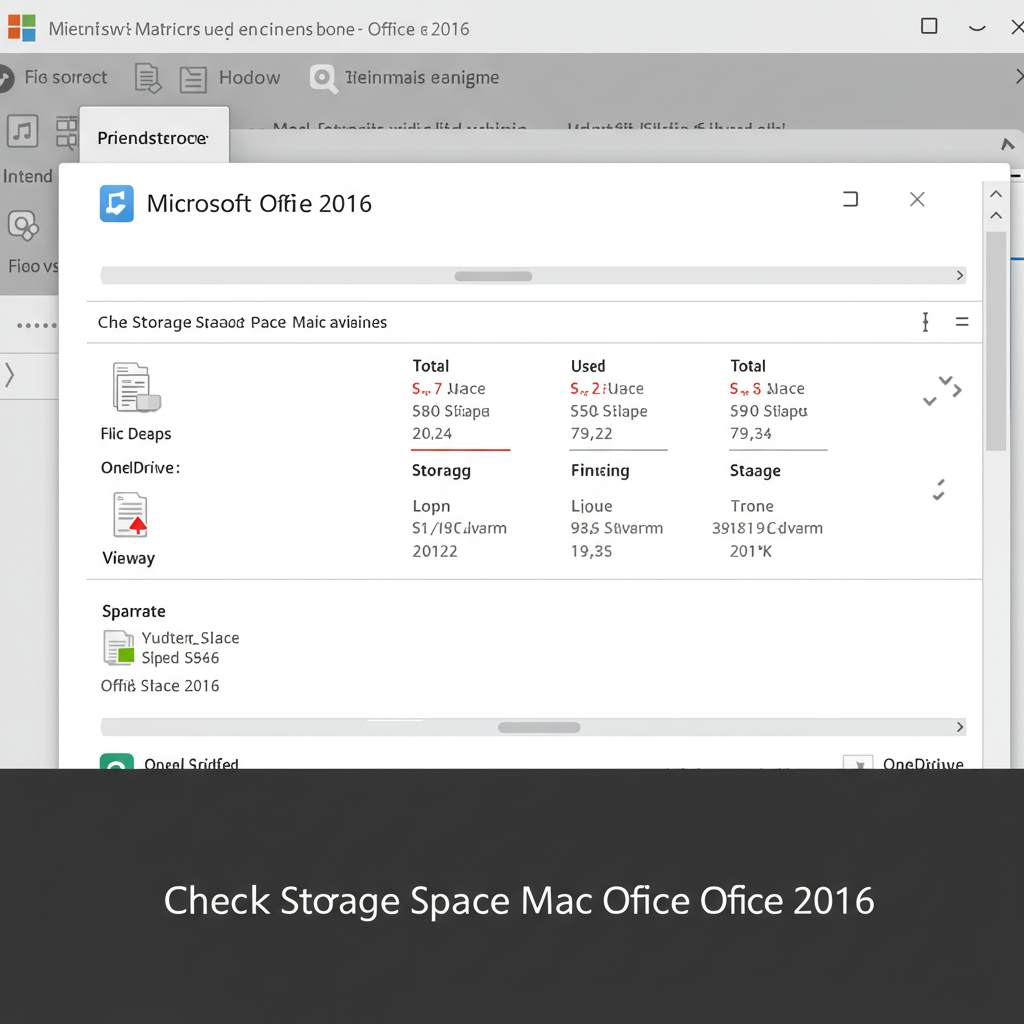1024x1024 pixels.
Task: Click the bottom horizontal scrollbar thumb
Action: coord(539,728)
